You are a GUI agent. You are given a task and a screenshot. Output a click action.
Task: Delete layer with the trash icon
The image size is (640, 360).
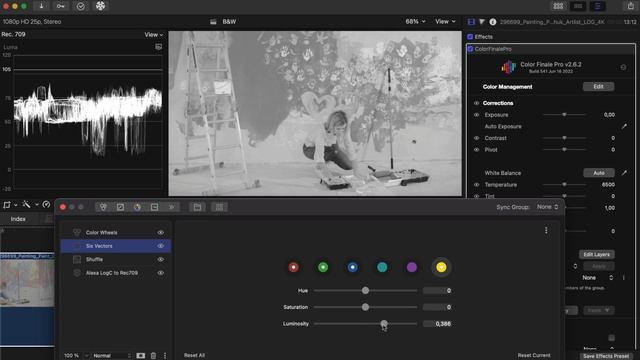[153, 356]
